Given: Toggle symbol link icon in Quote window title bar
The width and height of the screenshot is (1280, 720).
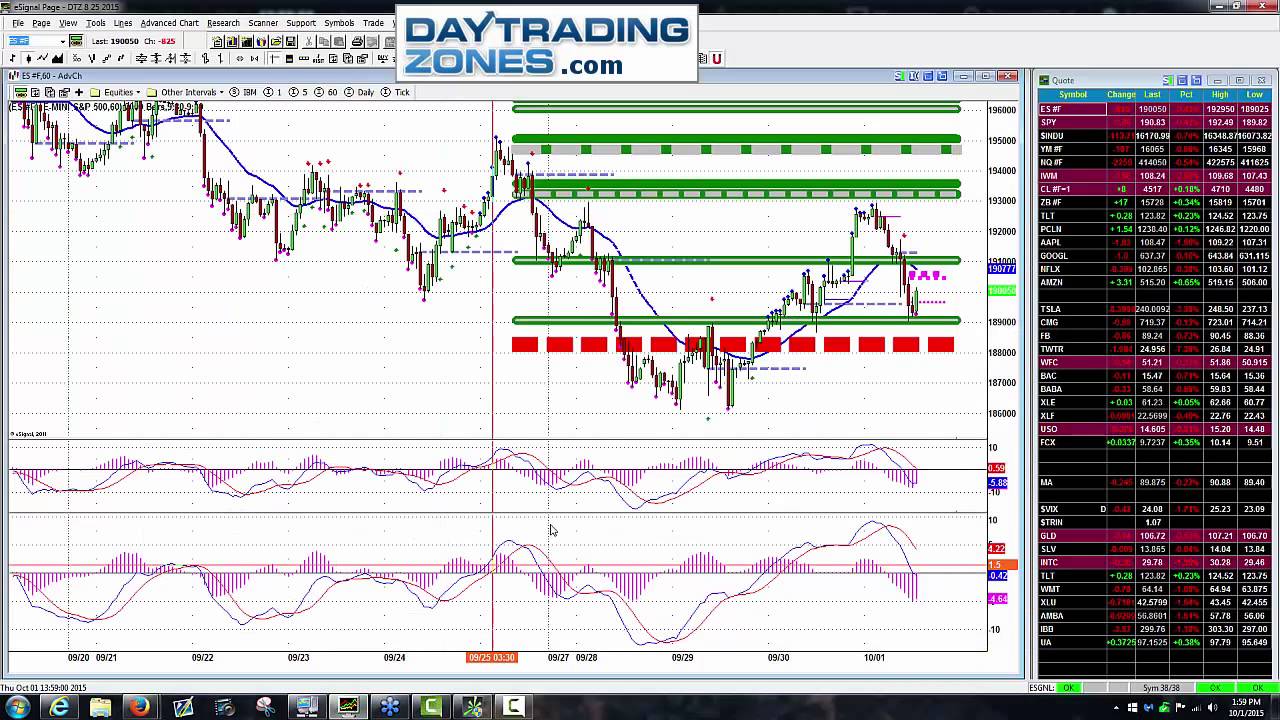Looking at the screenshot, I should coord(1167,80).
